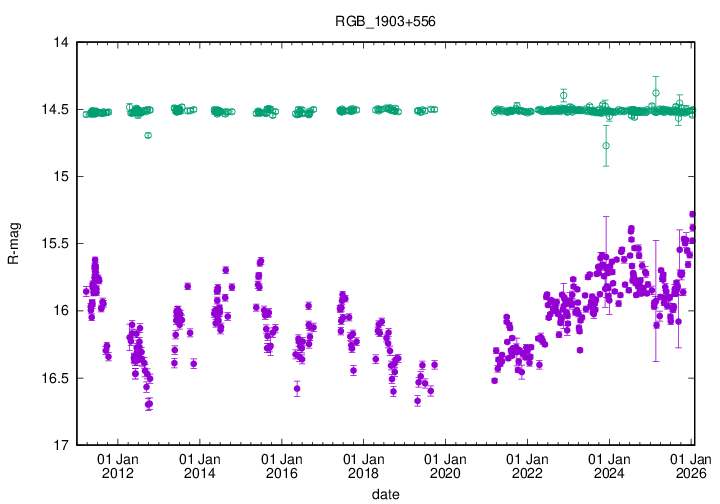Click the 01 Jan 2016 x-axis label
Screen dimensions: 720x504
pyautogui.click(x=281, y=464)
